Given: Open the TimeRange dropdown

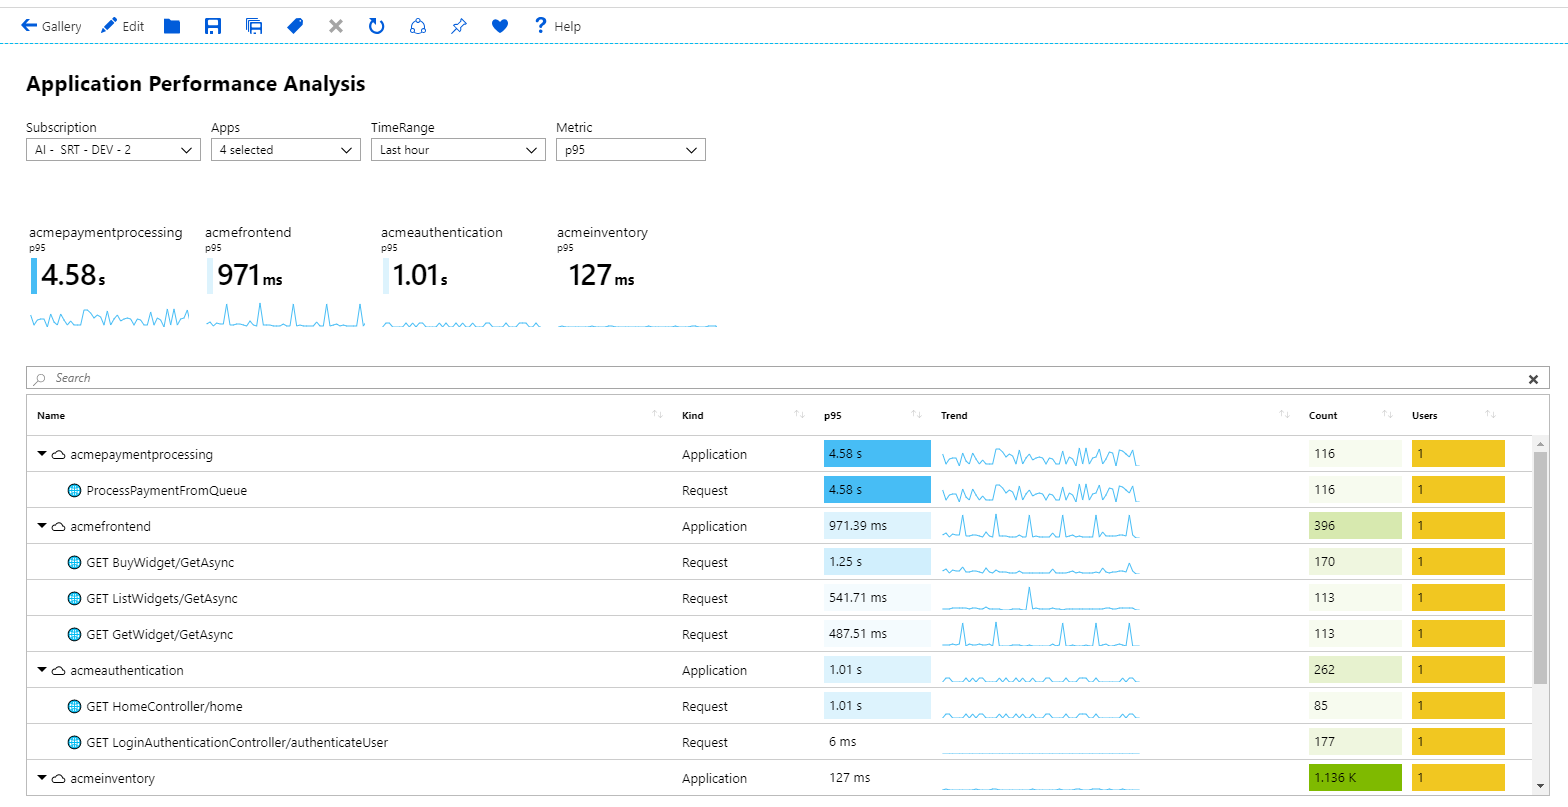Looking at the screenshot, I should tap(458, 150).
